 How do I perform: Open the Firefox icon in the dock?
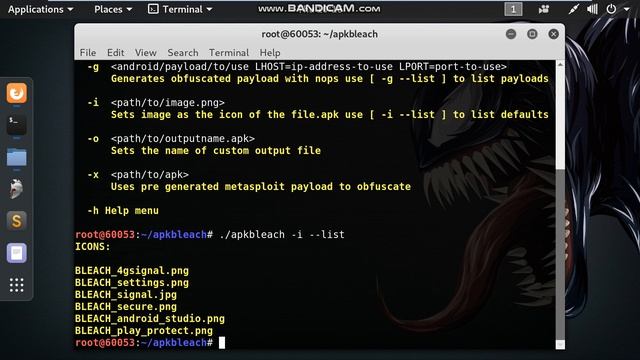16,93
